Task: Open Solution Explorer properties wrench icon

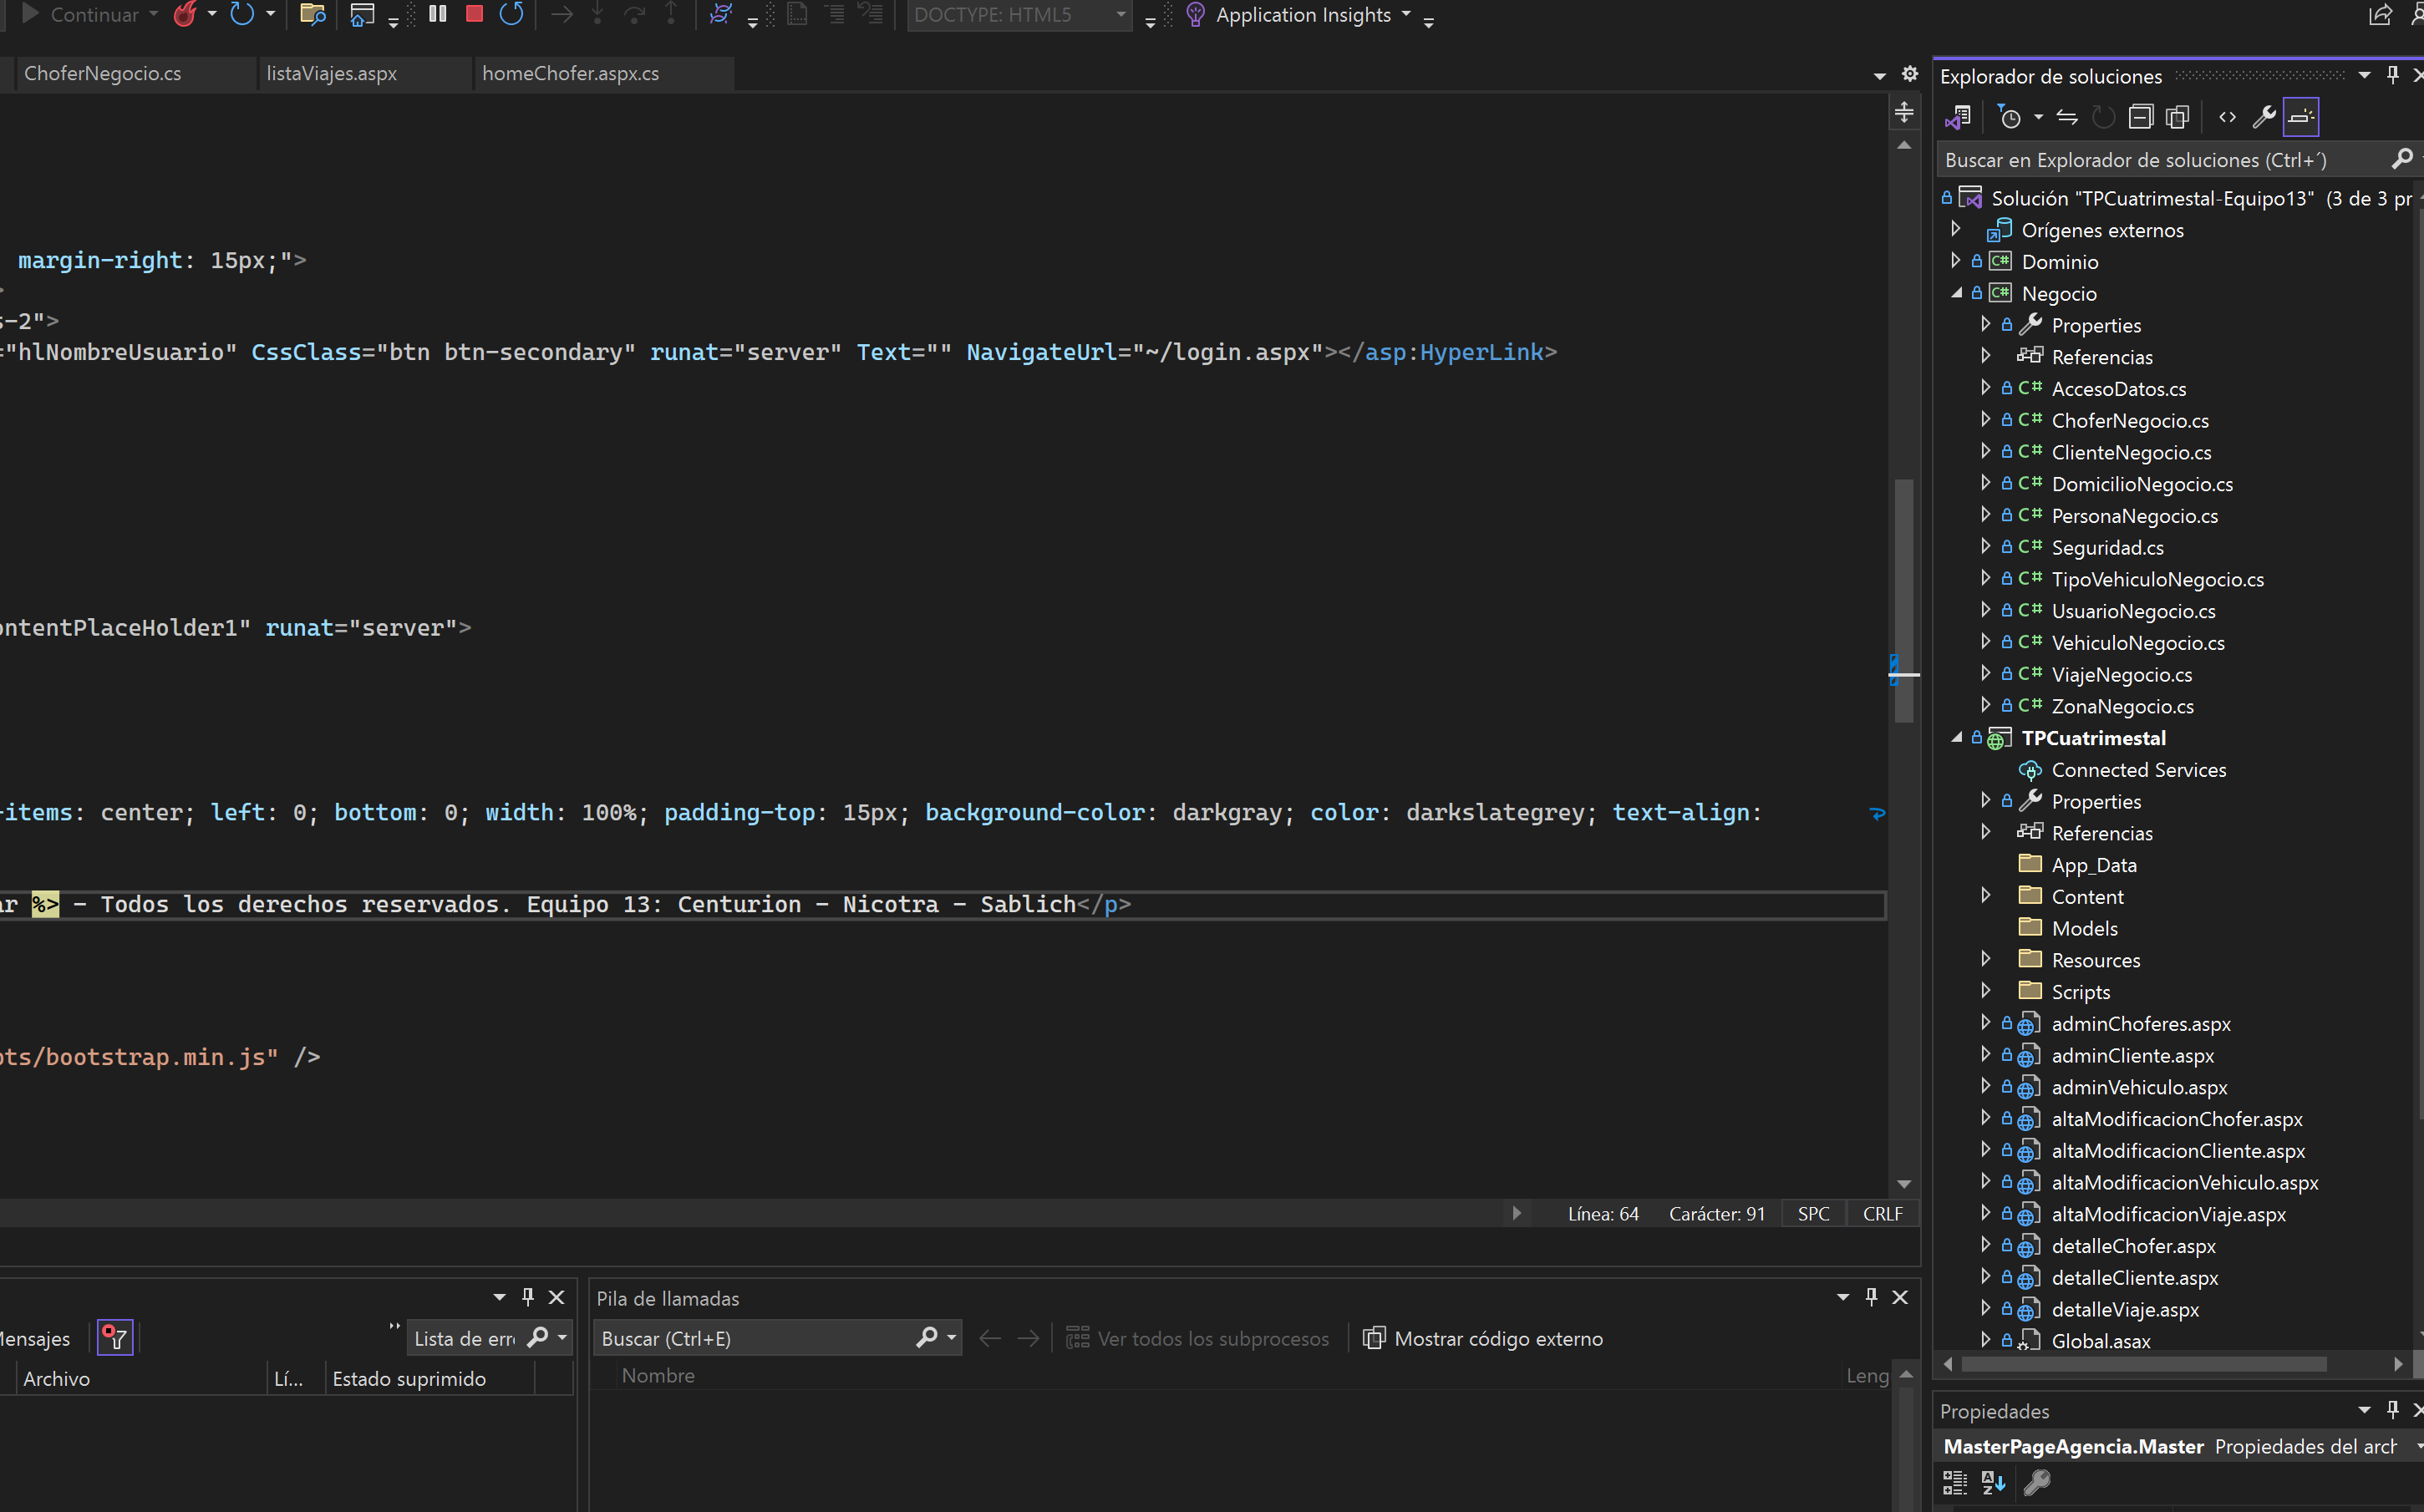Action: (2264, 117)
